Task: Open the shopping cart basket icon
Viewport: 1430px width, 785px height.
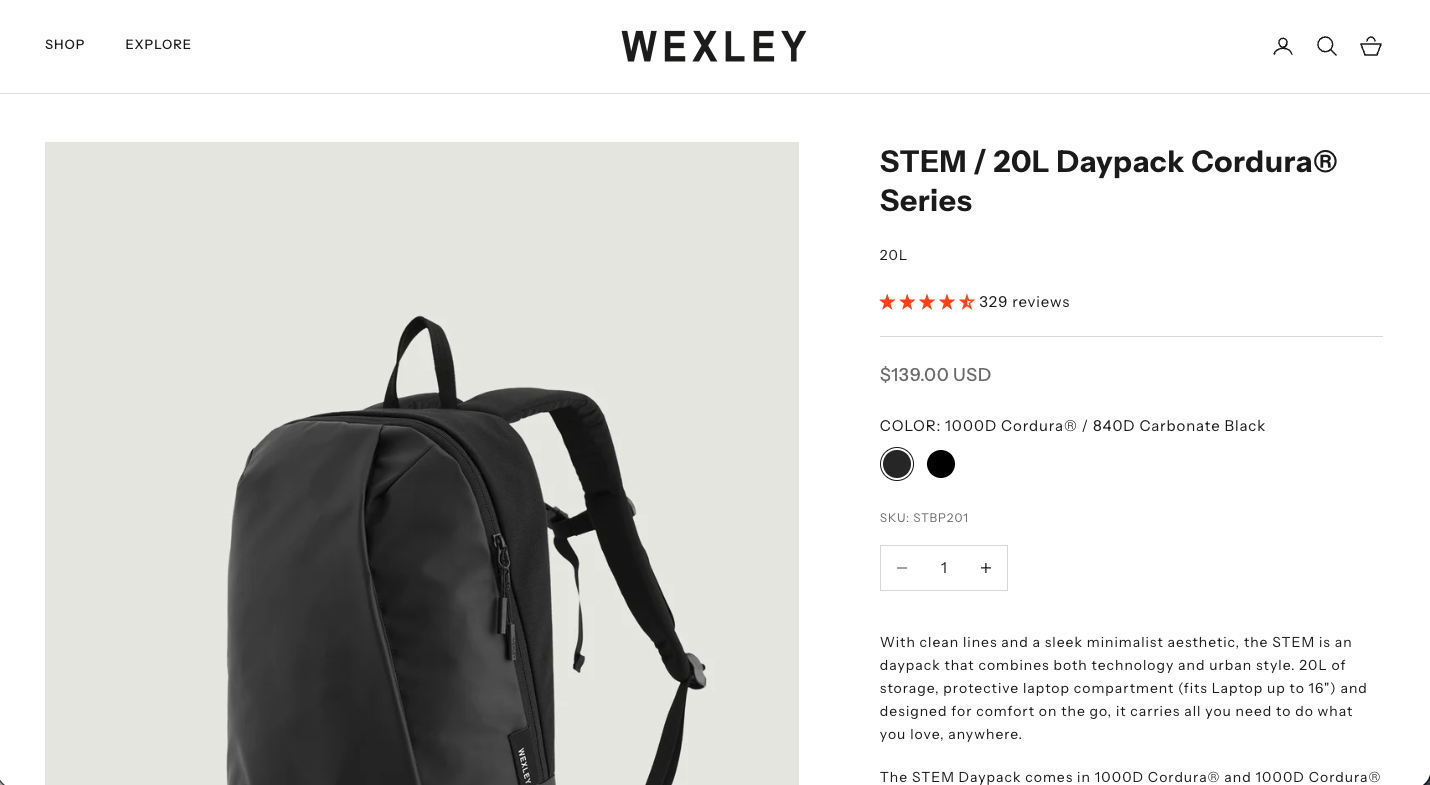Action: click(x=1371, y=46)
